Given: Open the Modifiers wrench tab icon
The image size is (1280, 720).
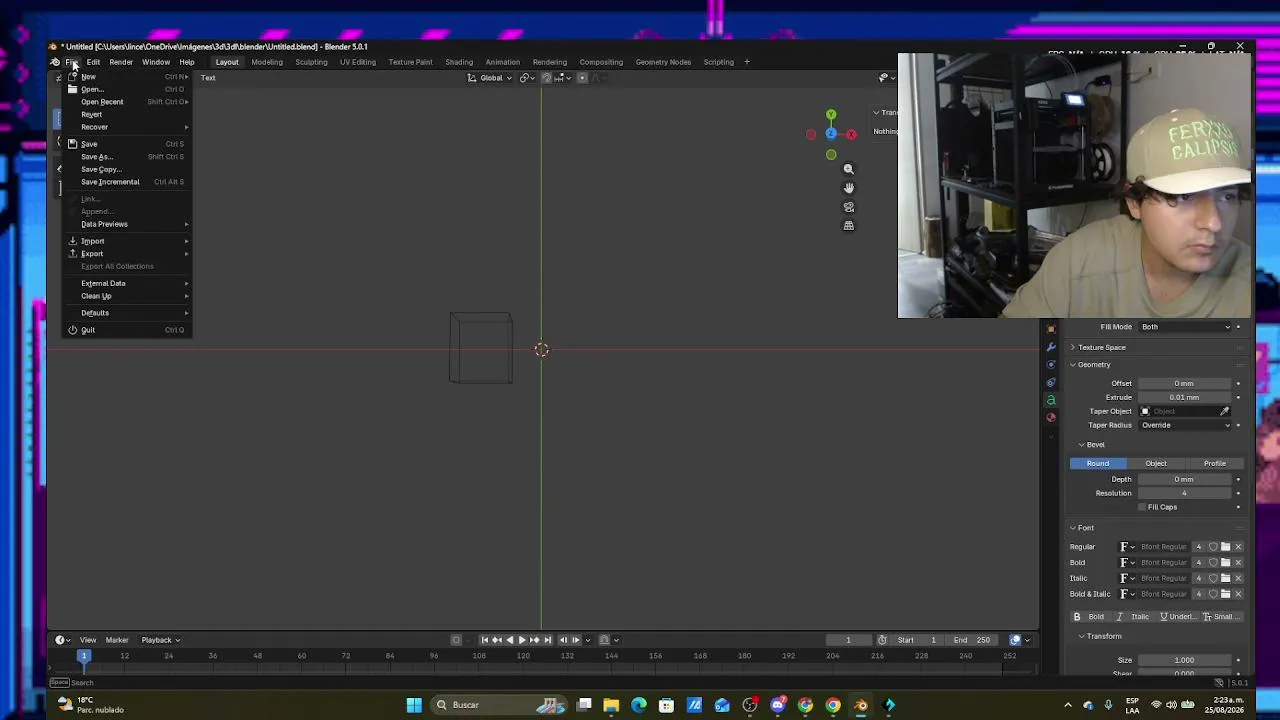Looking at the screenshot, I should 1051,347.
